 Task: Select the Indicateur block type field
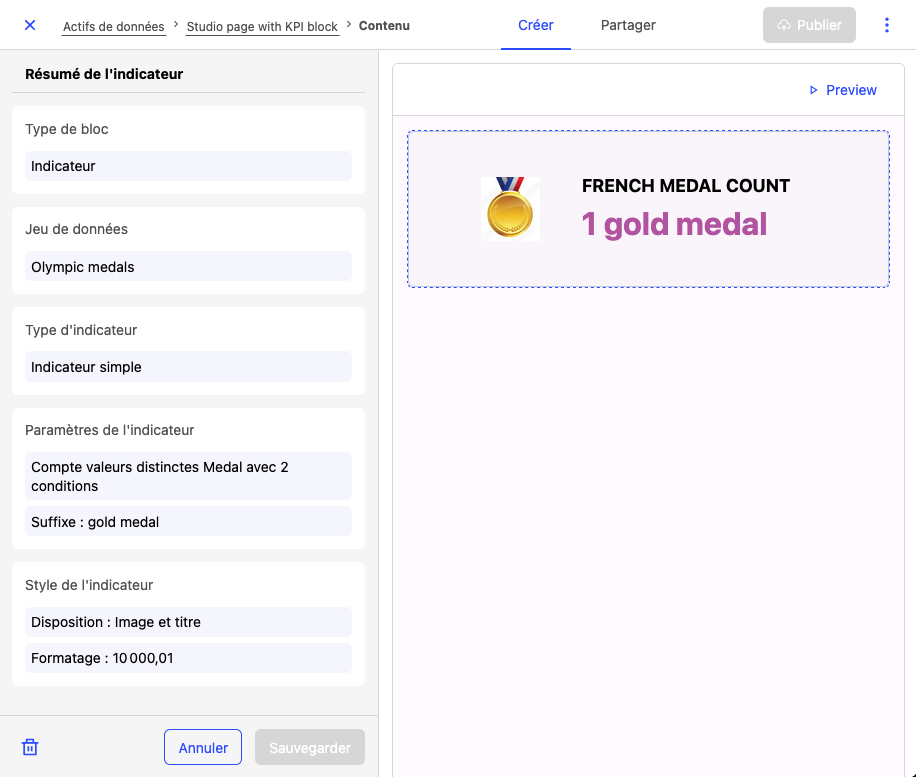(188, 166)
